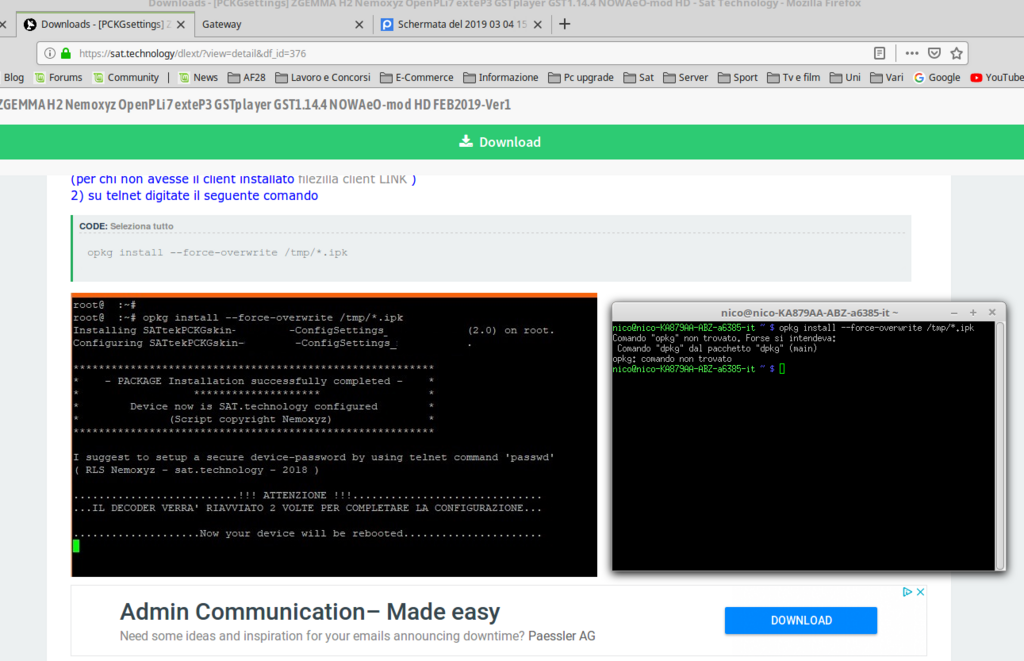
Task: Expand the Vari bookmark folder
Action: coord(887,78)
